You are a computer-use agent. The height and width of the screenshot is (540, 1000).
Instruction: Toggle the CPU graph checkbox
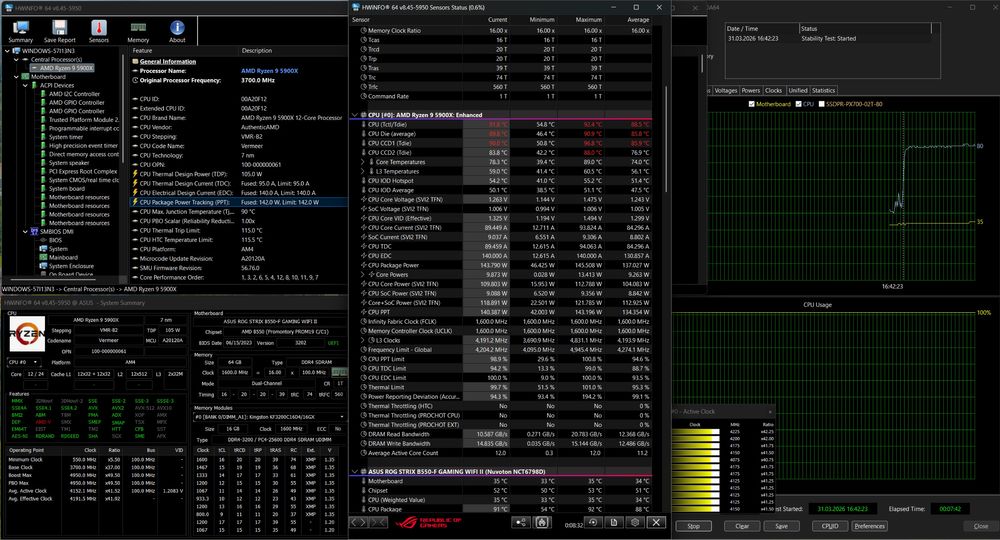click(797, 104)
